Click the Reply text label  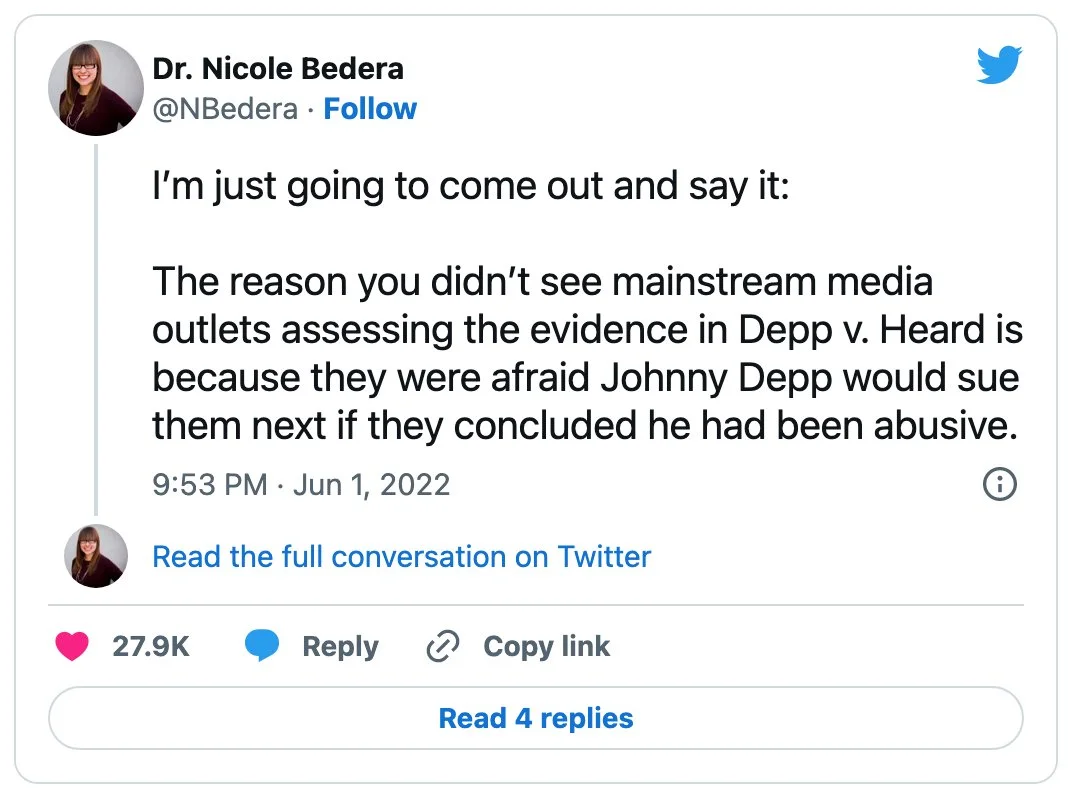pos(340,647)
